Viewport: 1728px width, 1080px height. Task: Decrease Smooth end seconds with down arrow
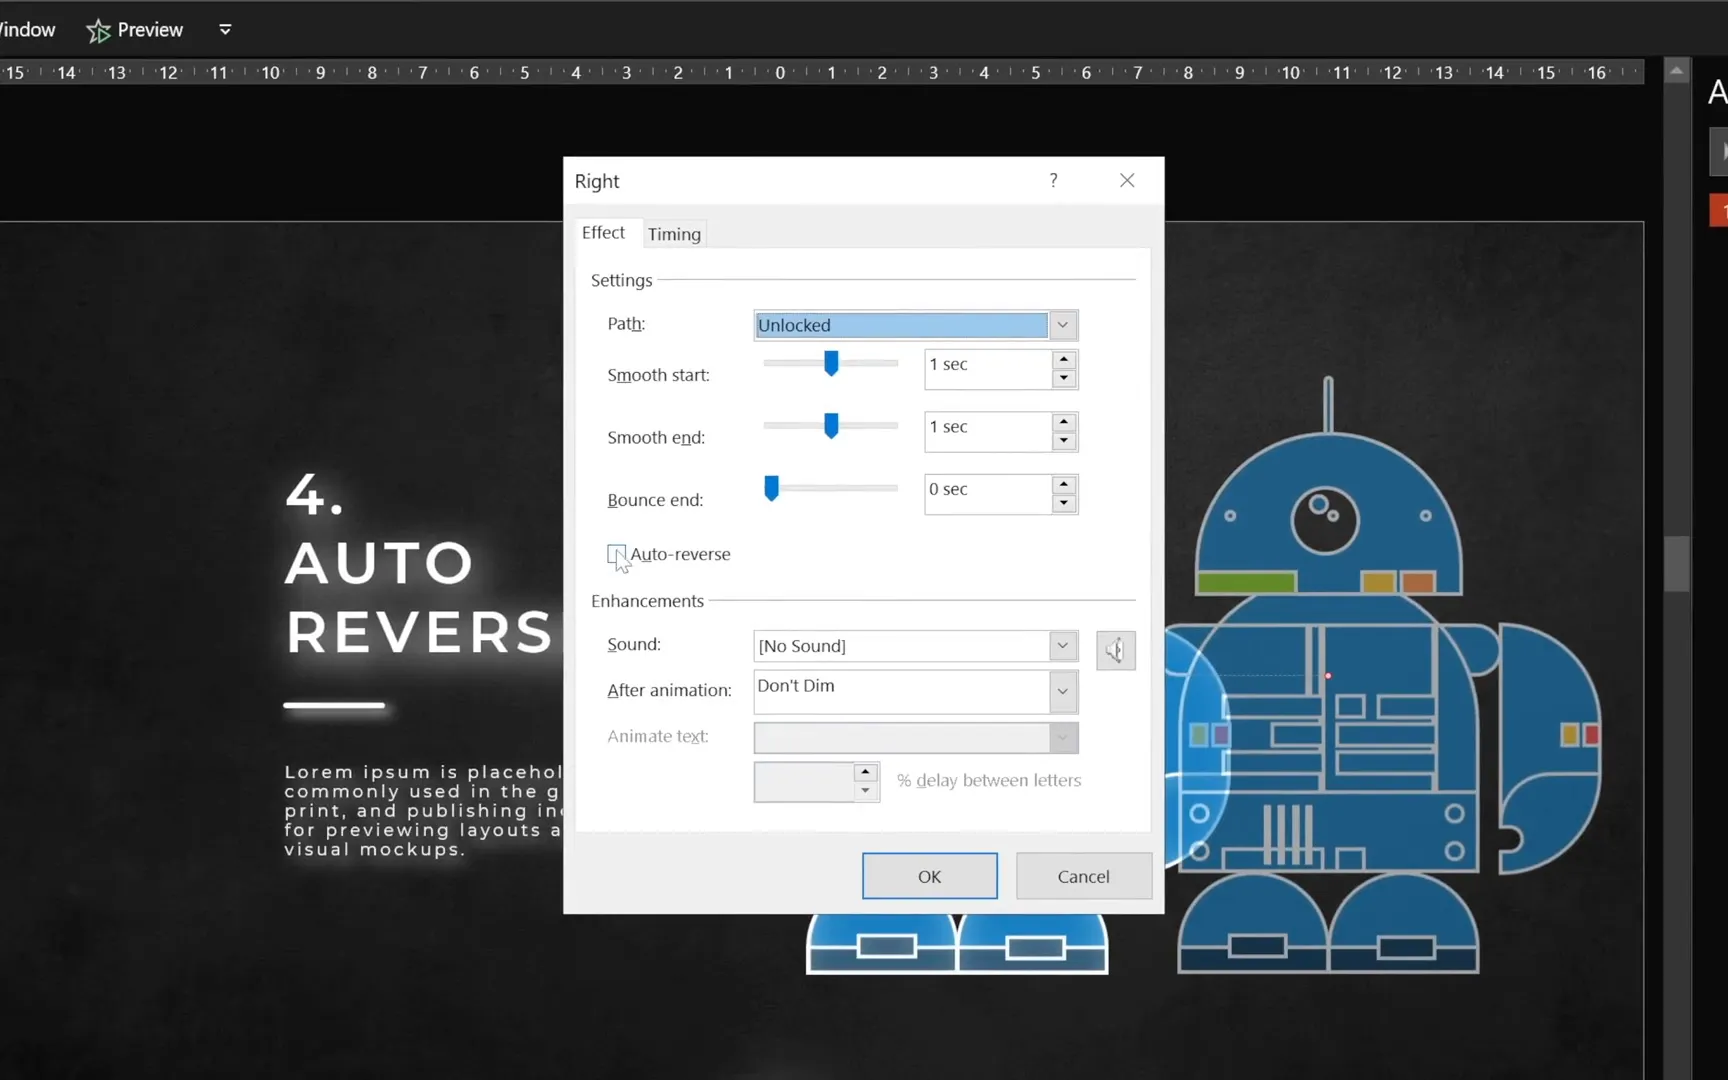point(1064,440)
